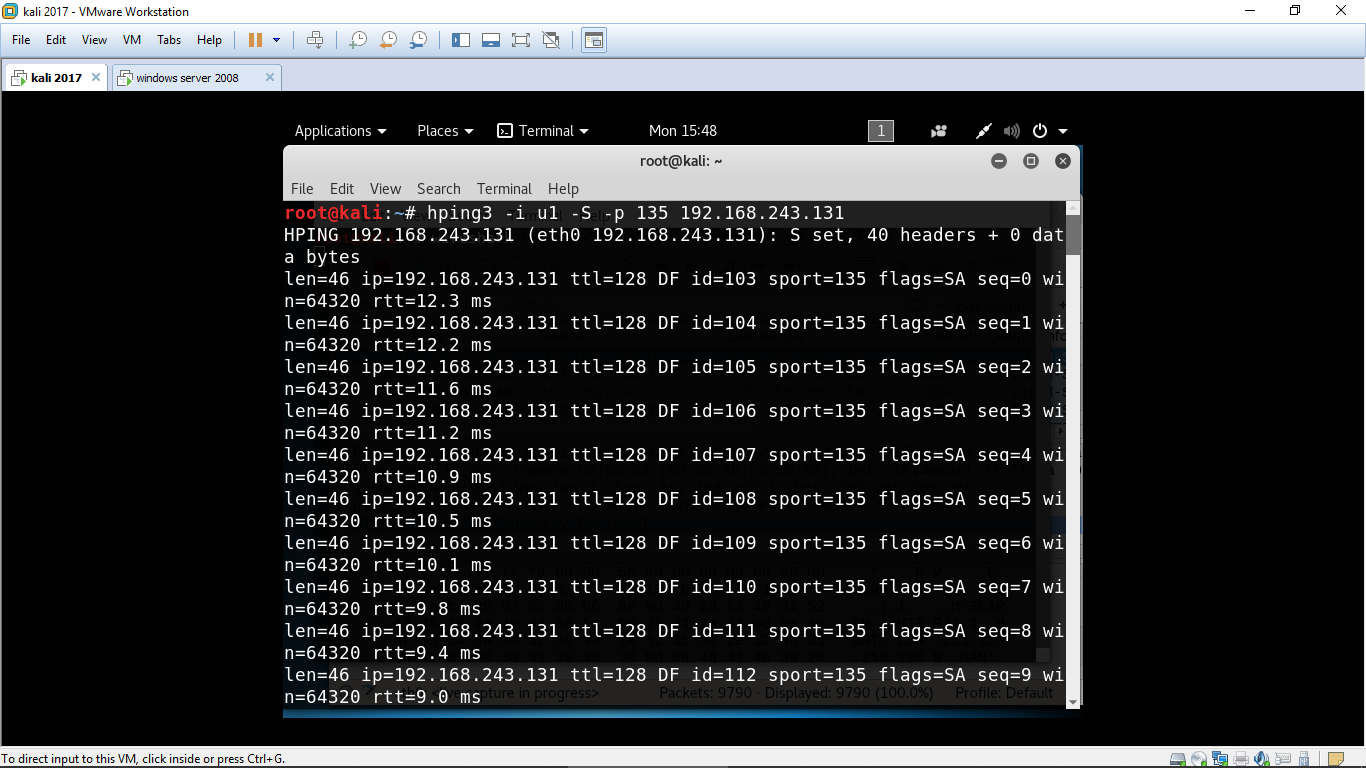Click the VMware Unity mode icon

(x=551, y=40)
